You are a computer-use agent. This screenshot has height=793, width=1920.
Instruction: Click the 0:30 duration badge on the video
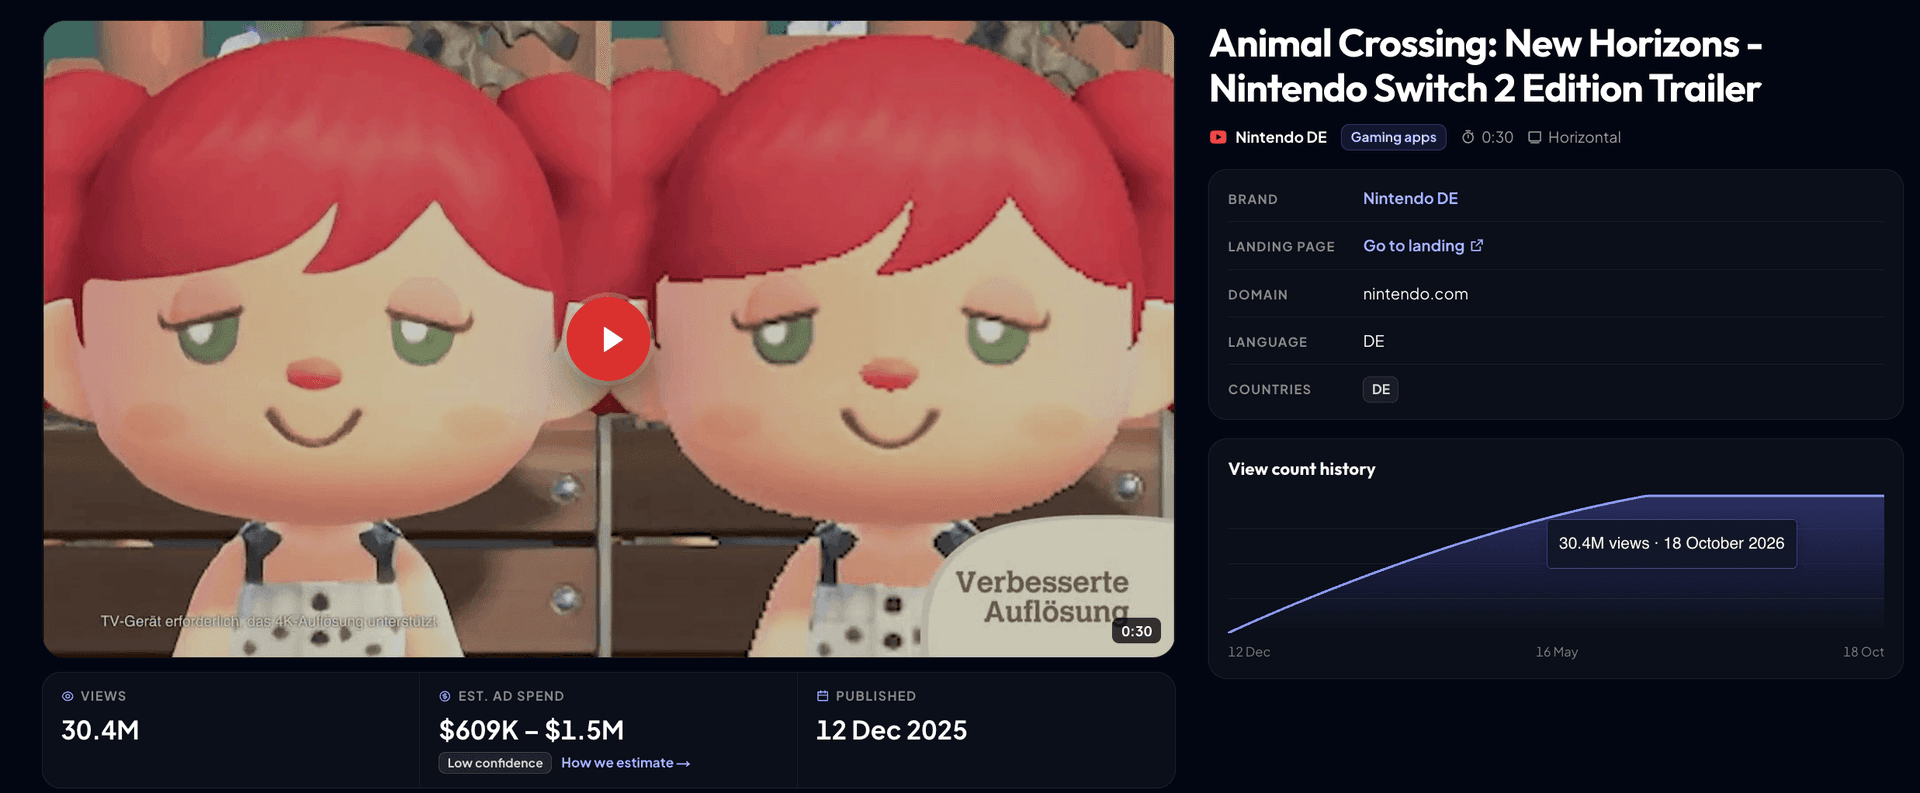pyautogui.click(x=1136, y=631)
